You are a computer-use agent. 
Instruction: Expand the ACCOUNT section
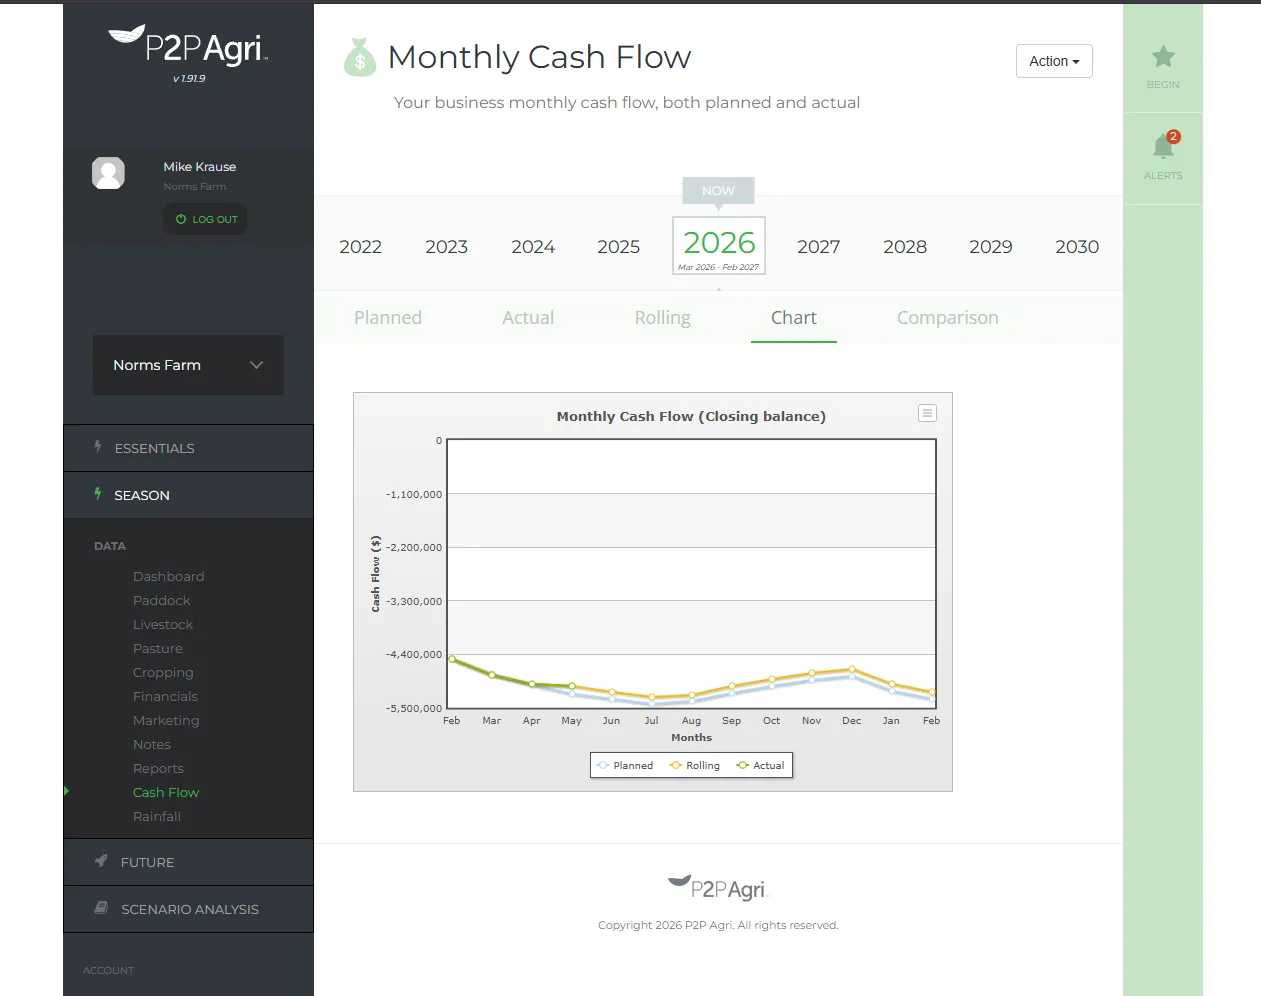[107, 969]
